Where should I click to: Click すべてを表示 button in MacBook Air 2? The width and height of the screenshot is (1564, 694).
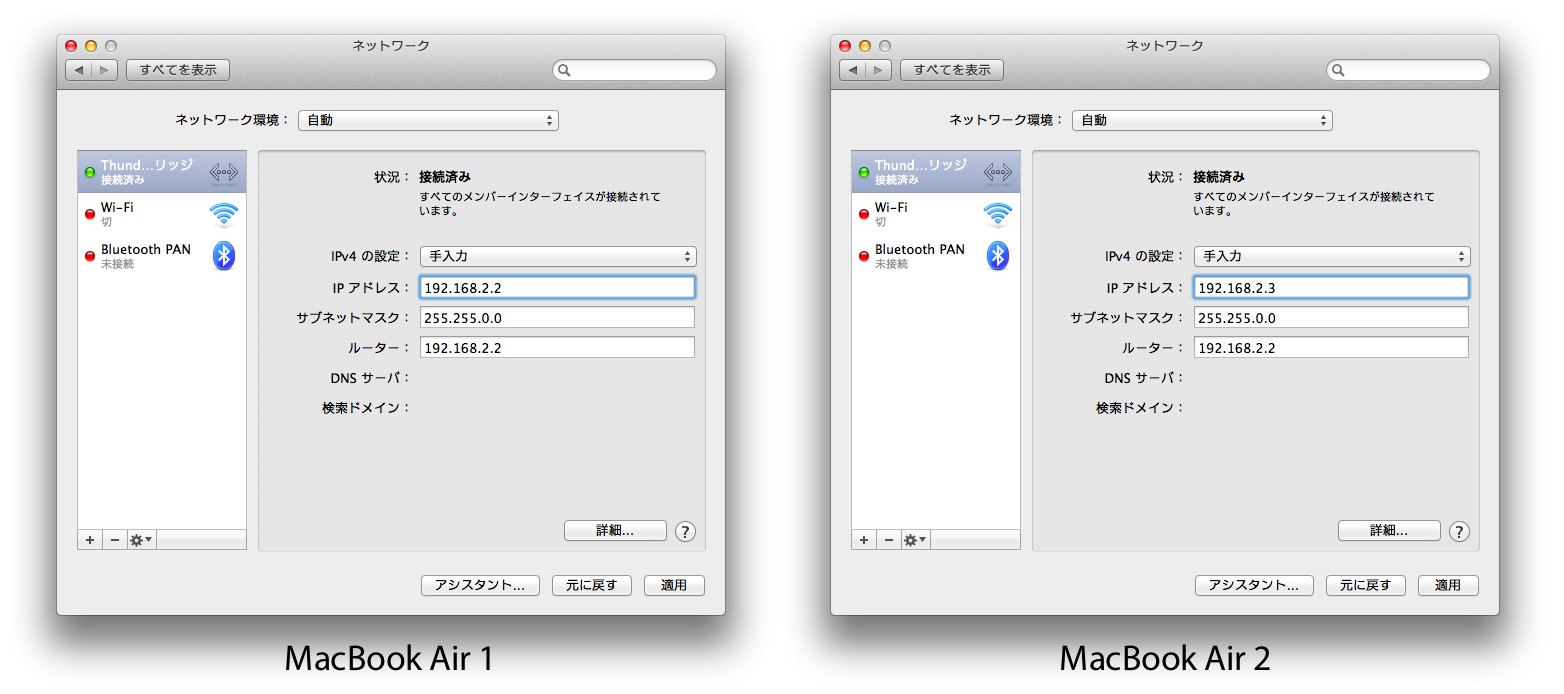(x=952, y=70)
